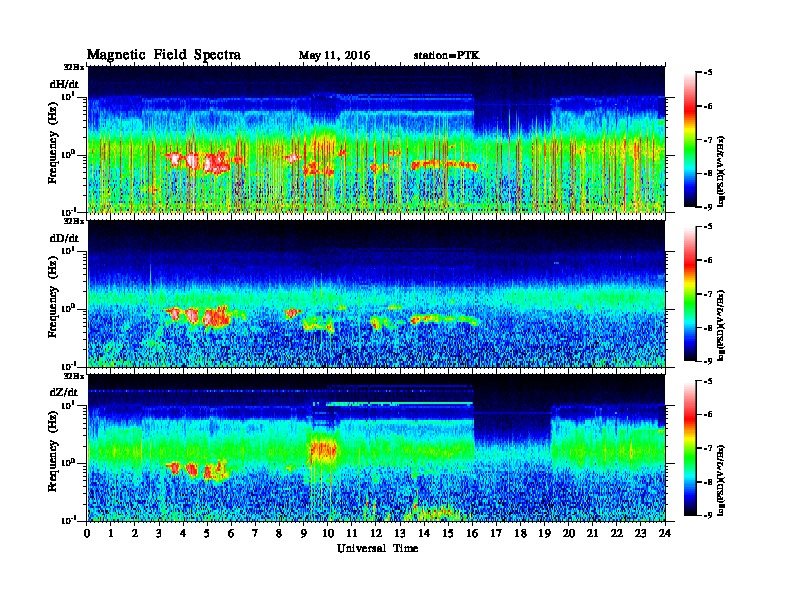Click the "6" tick on Universal Time axis
Viewport: 792px width, 612px height.
tap(231, 533)
